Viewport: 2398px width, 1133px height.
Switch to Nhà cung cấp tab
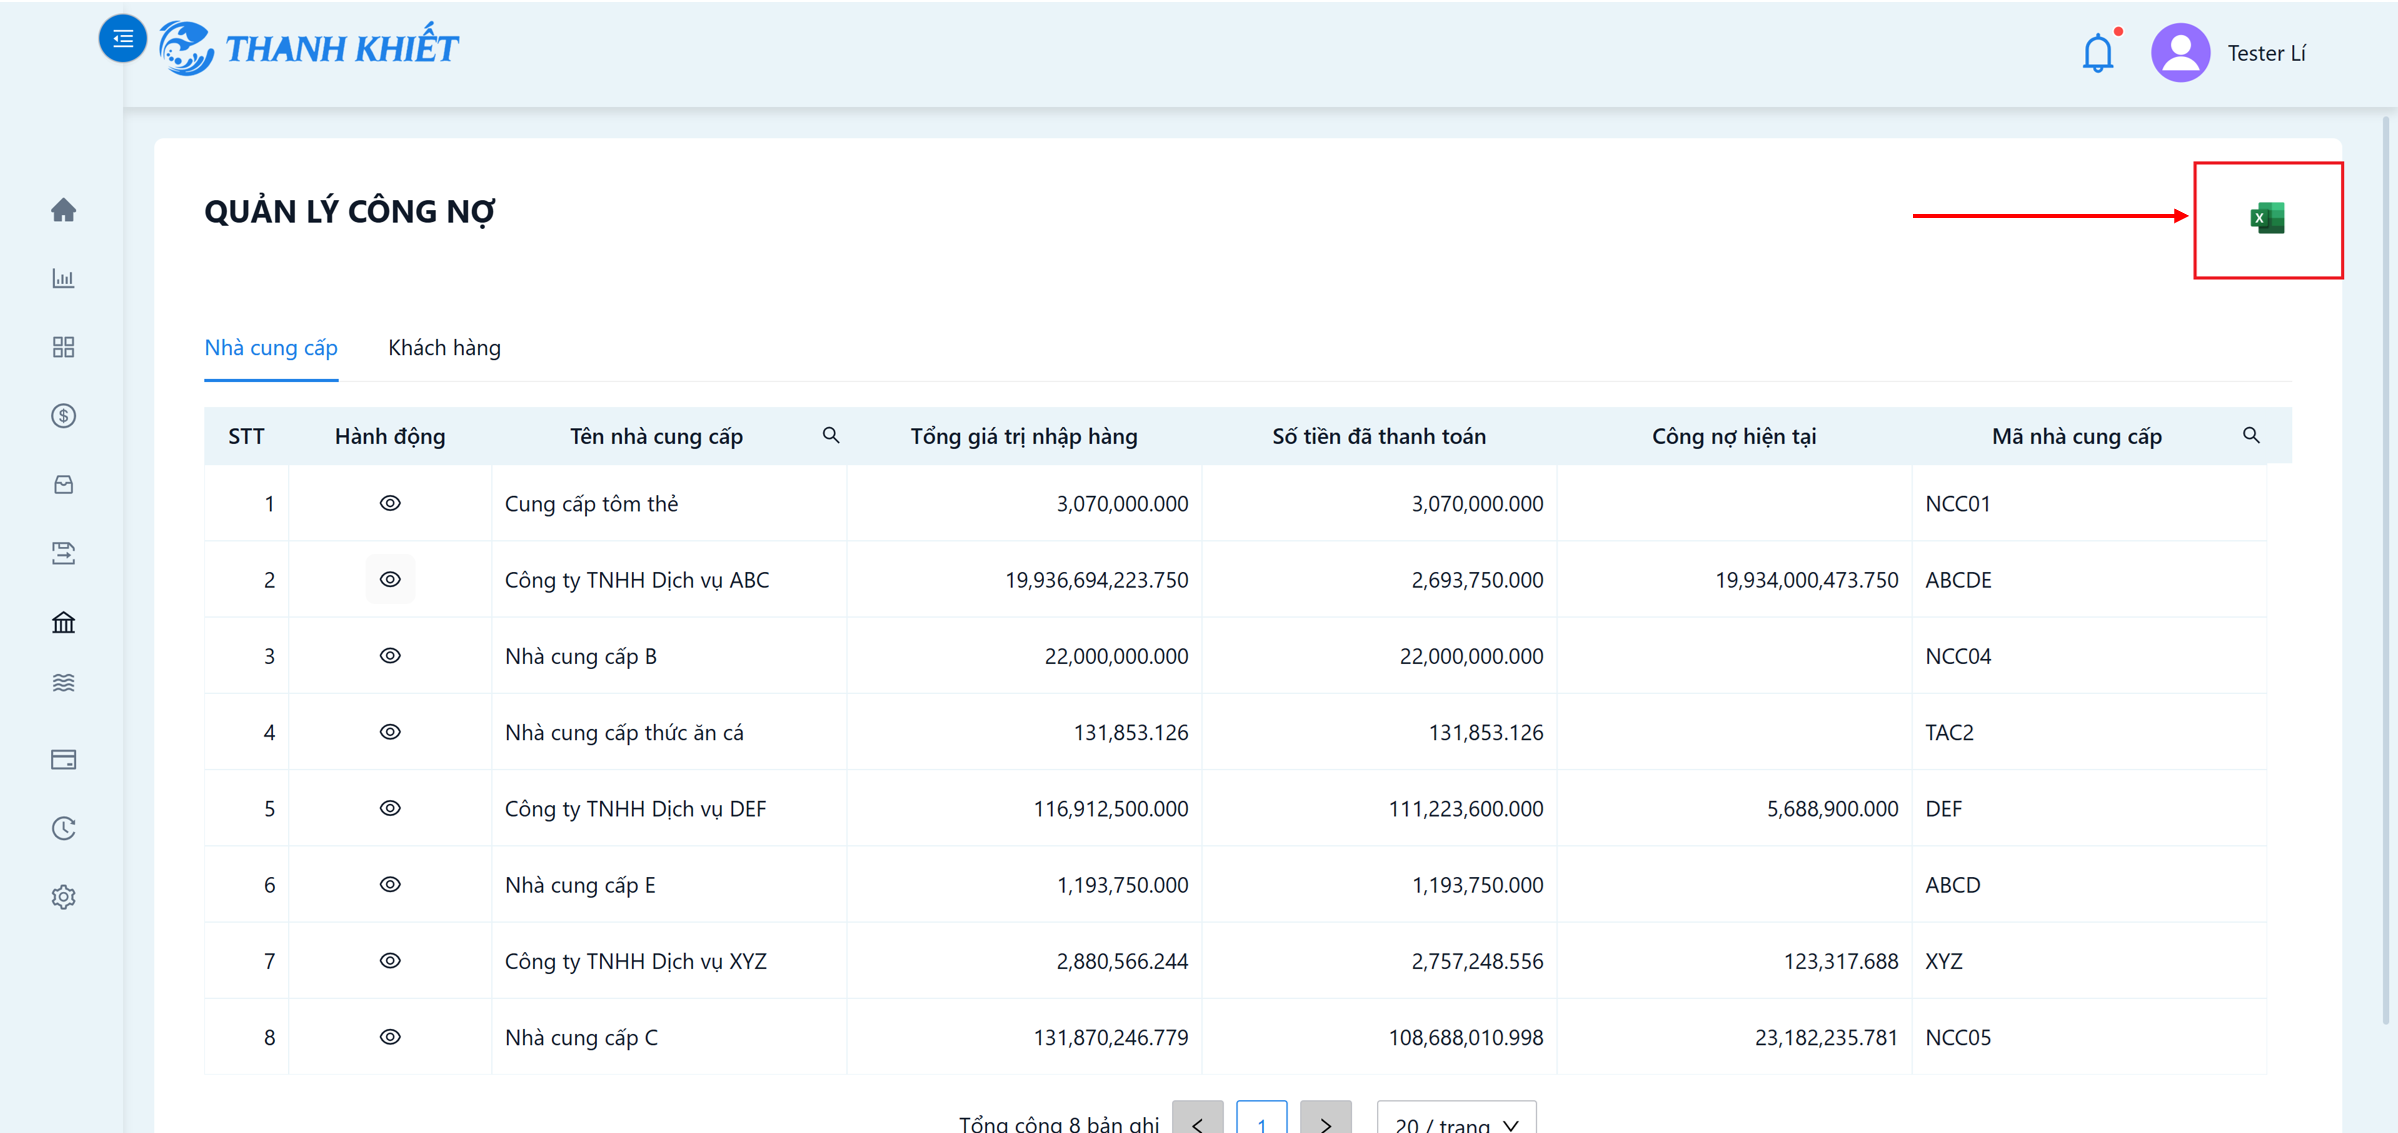[x=271, y=348]
